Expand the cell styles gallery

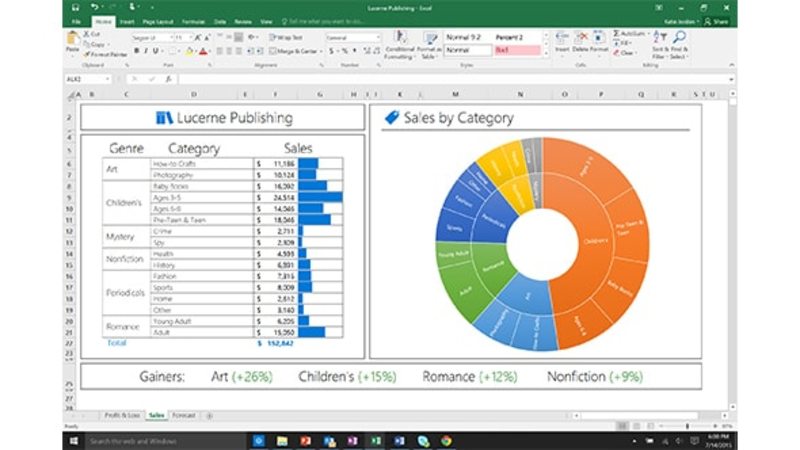click(546, 53)
